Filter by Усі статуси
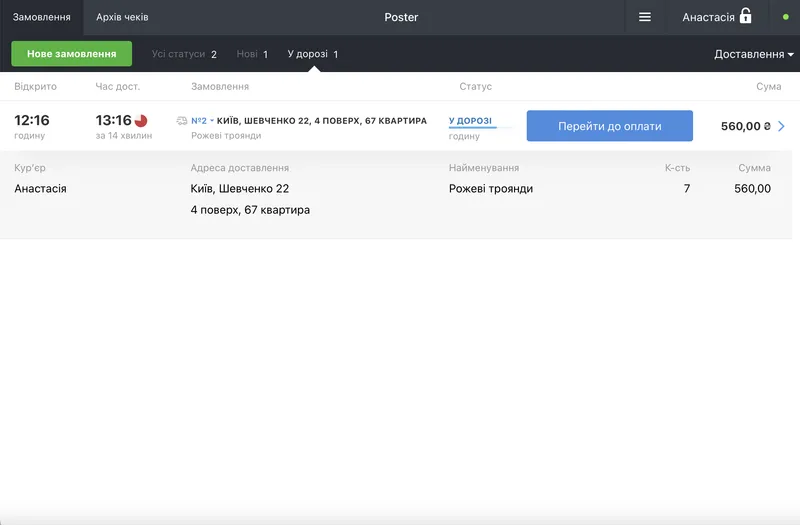800x525 pixels. coord(184,54)
